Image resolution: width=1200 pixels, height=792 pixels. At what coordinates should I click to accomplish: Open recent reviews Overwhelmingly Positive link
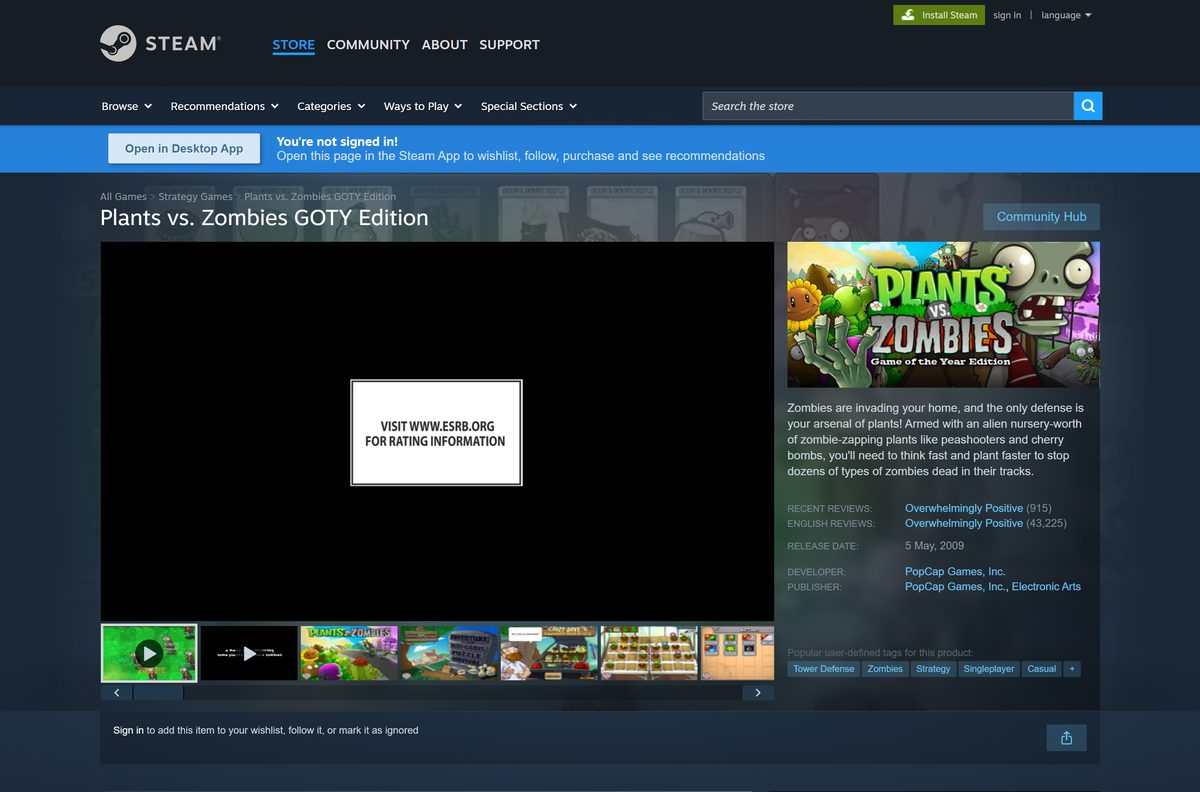(964, 508)
